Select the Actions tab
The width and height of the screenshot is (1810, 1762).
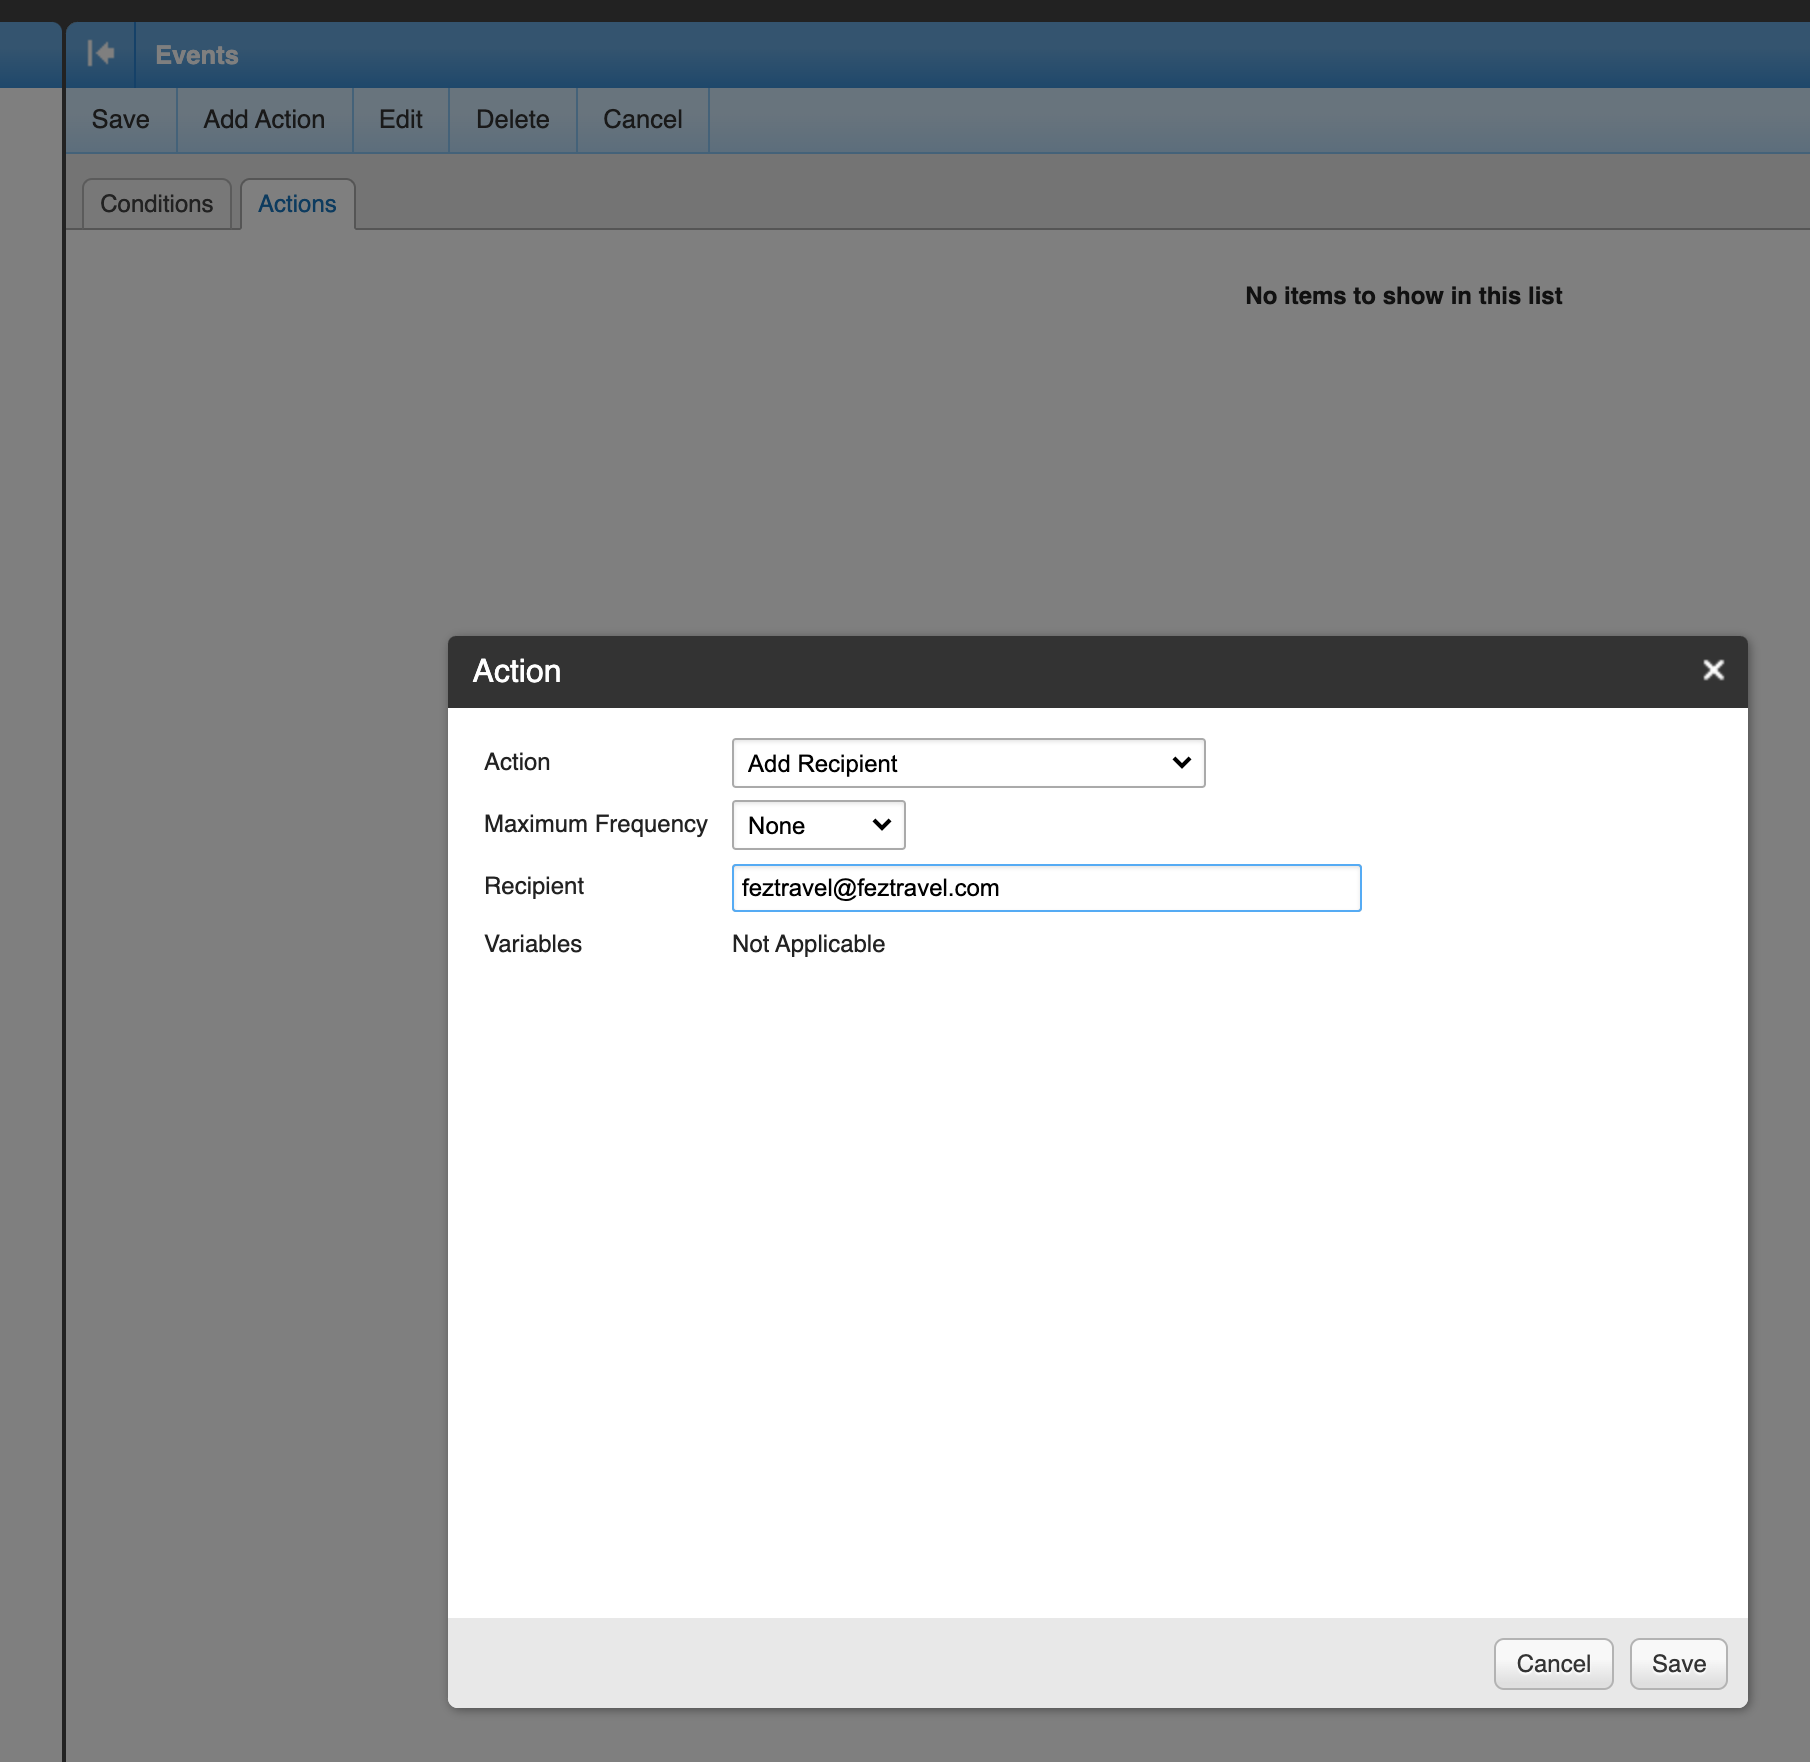[297, 204]
